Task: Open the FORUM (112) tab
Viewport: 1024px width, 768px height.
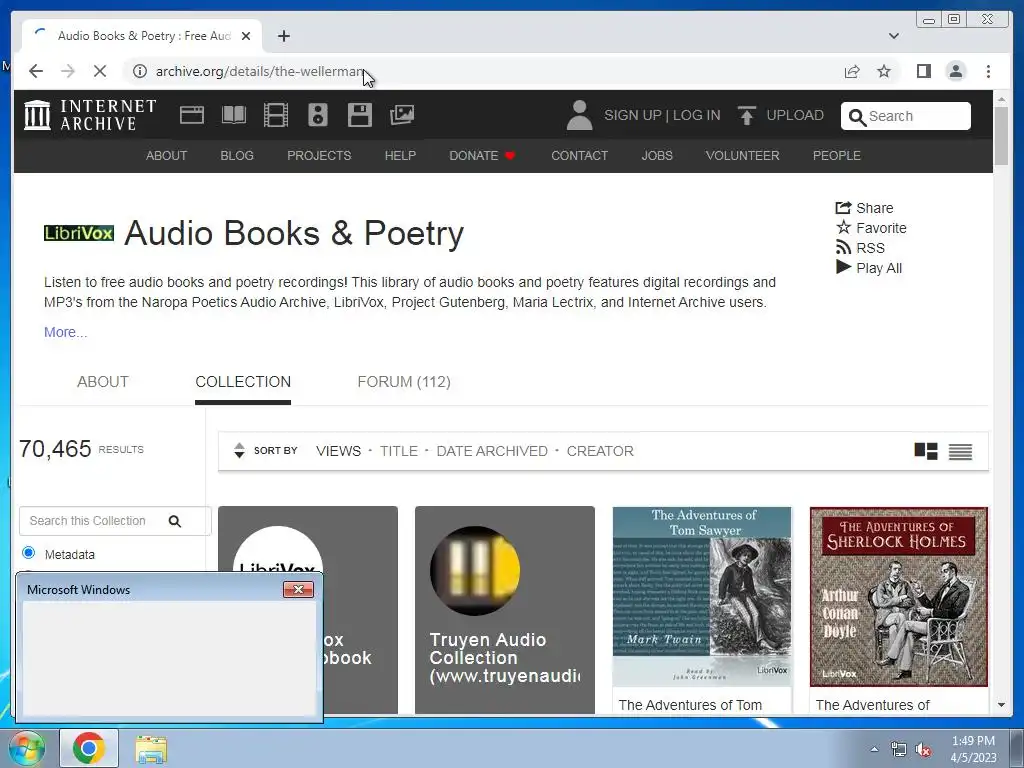Action: coord(404,382)
